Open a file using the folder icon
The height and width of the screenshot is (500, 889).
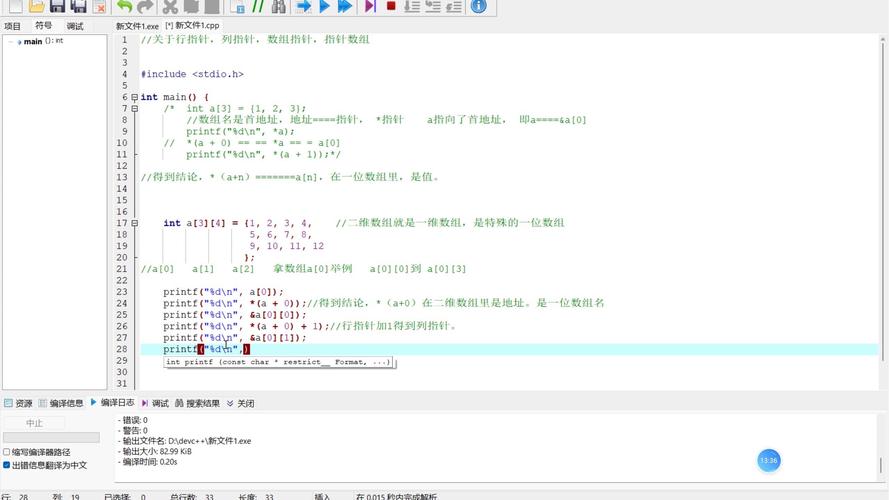pos(36,6)
